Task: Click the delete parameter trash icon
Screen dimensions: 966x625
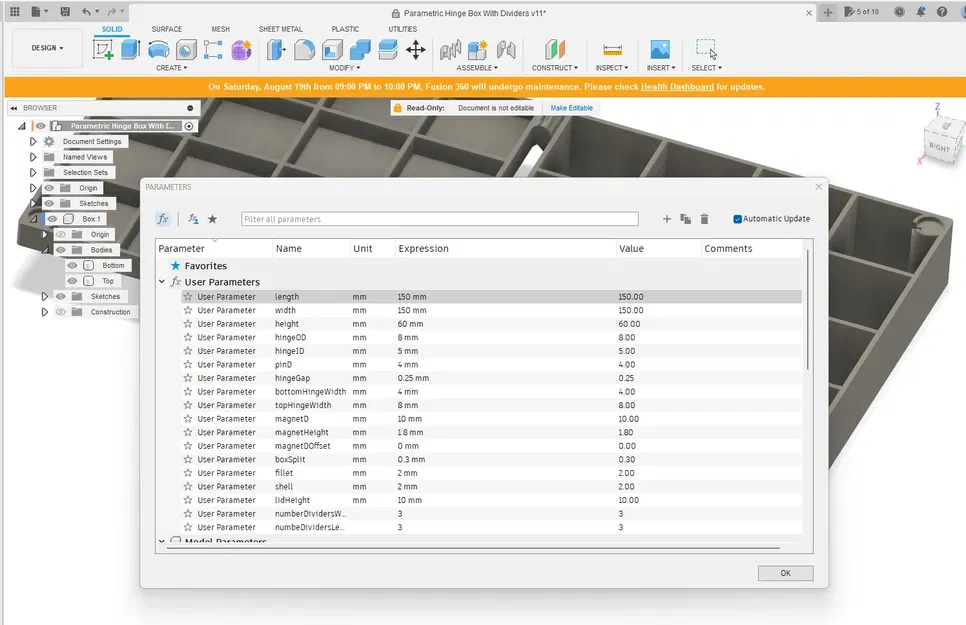Action: tap(704, 219)
